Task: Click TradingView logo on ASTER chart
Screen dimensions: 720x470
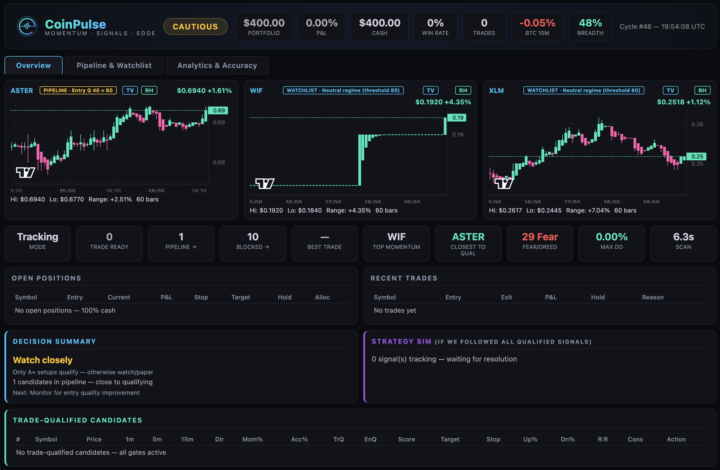Action: pos(25,173)
